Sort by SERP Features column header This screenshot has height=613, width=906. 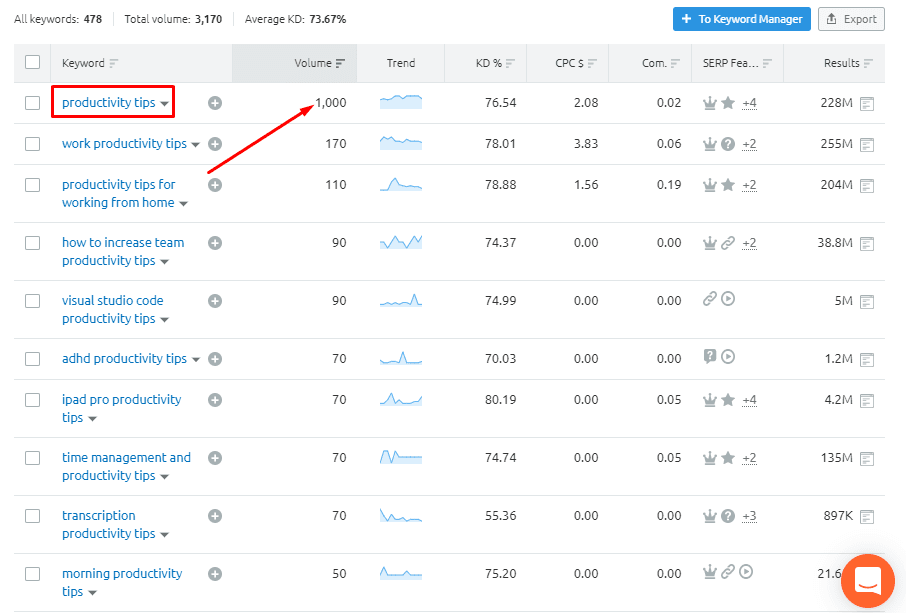737,63
